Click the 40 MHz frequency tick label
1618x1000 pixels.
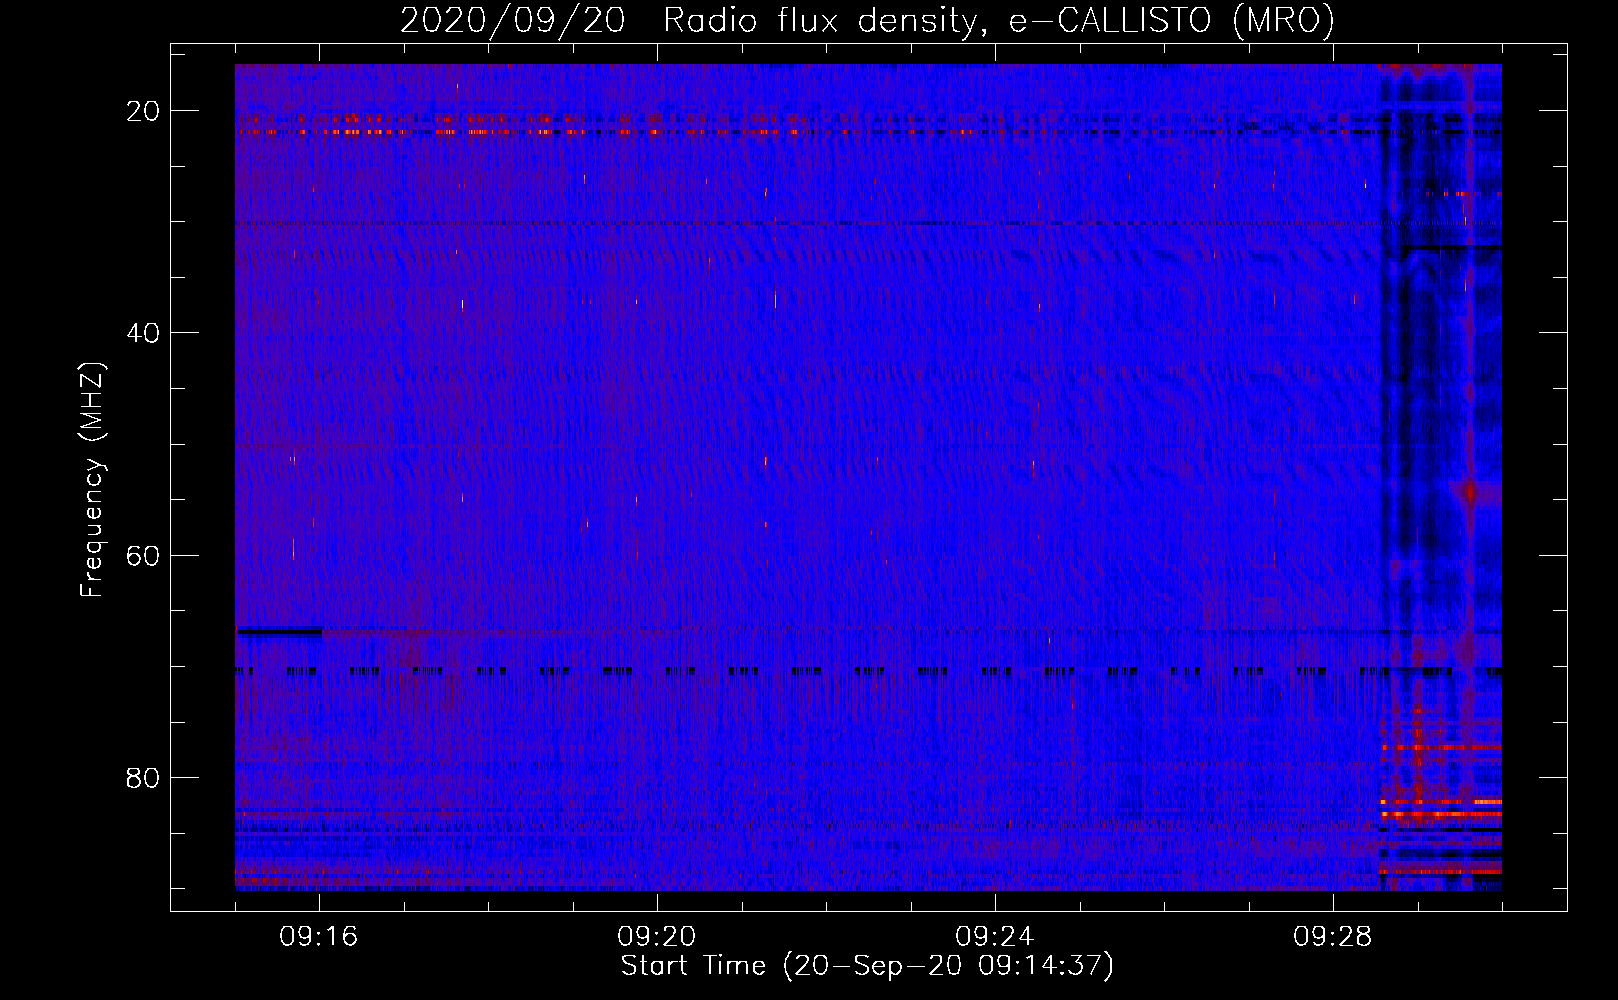143,333
